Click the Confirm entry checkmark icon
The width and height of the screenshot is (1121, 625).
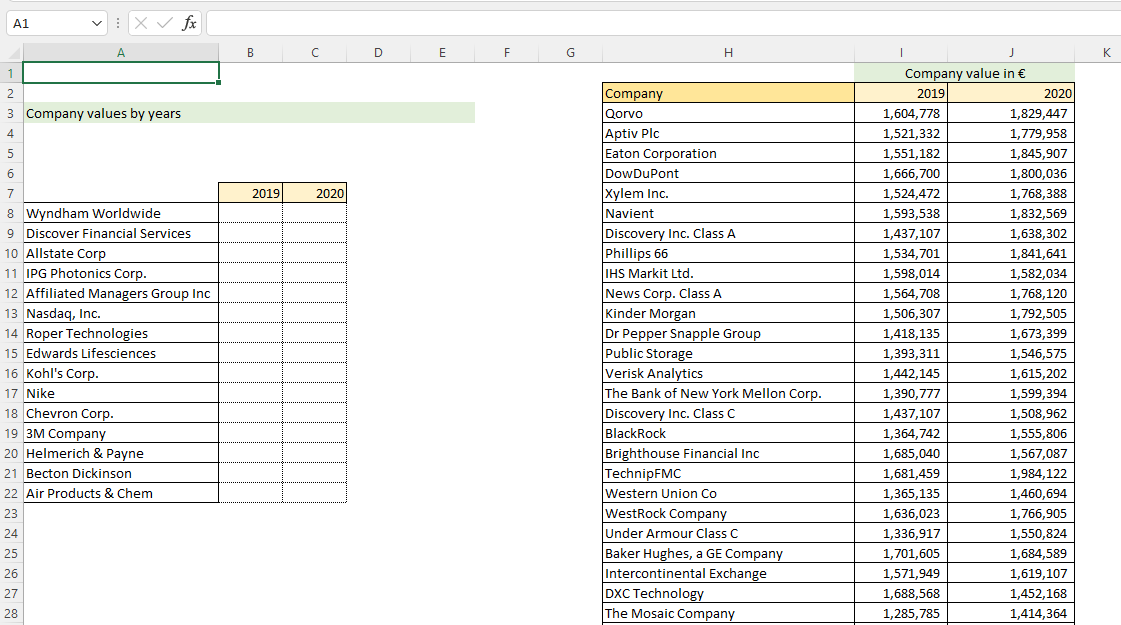coord(164,24)
